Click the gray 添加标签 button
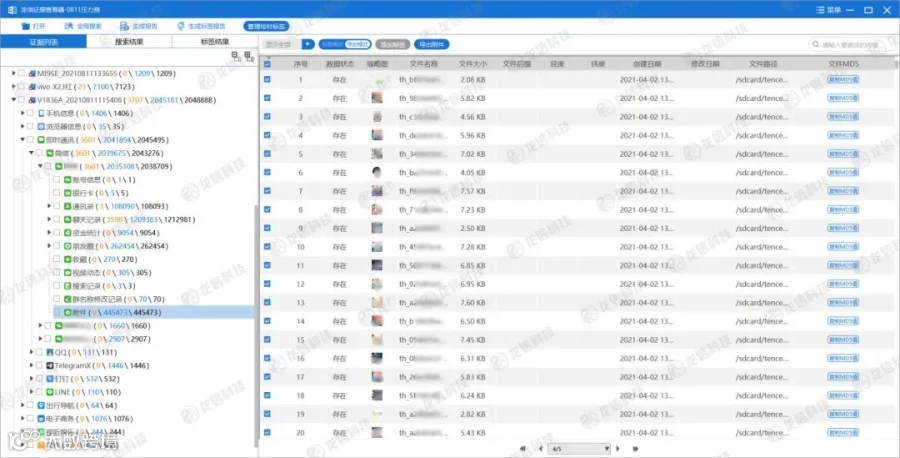Image resolution: width=900 pixels, height=458 pixels. 393,44
